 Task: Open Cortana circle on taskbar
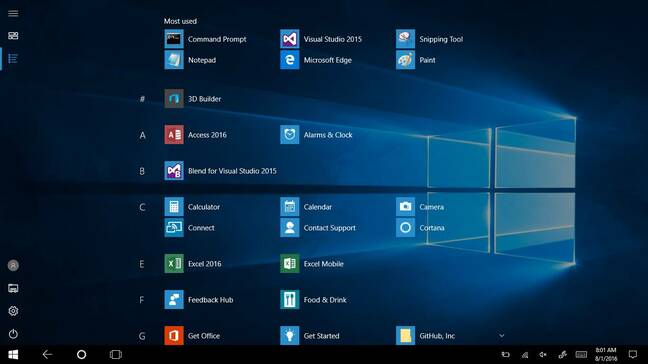[81, 354]
